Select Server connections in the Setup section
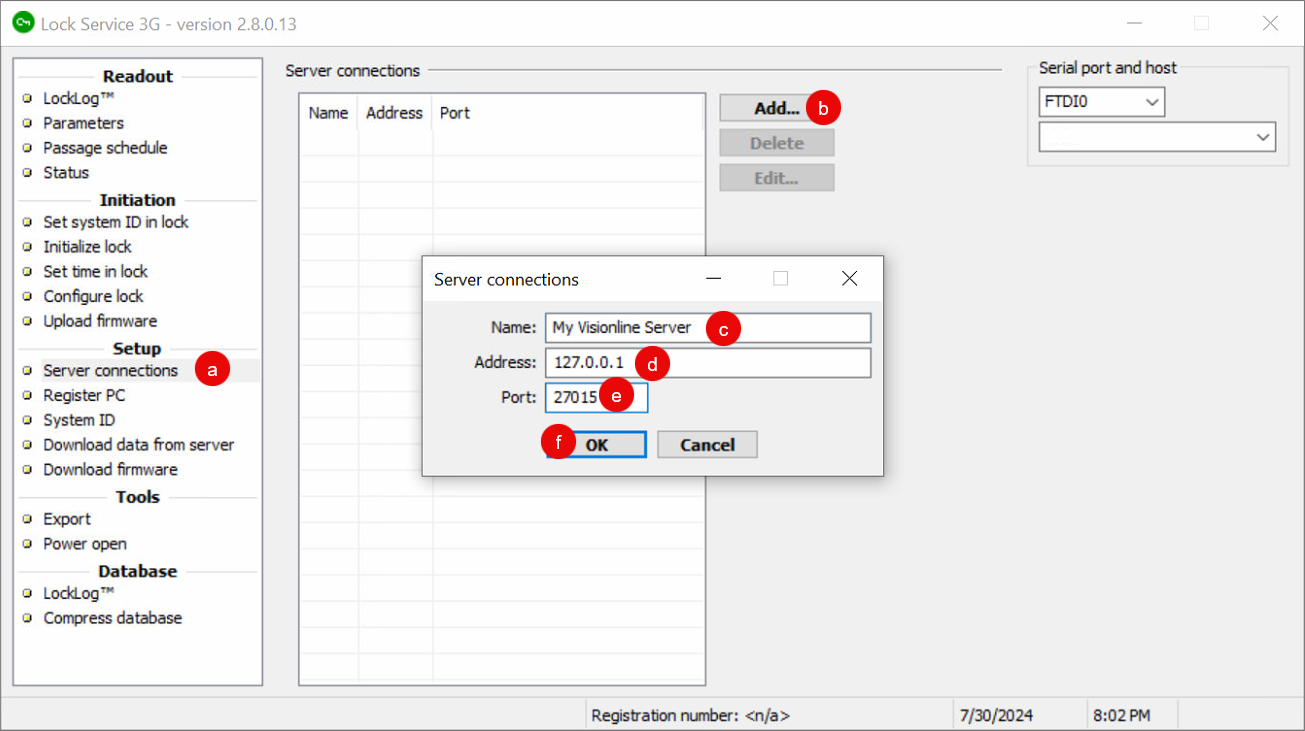 click(x=109, y=370)
